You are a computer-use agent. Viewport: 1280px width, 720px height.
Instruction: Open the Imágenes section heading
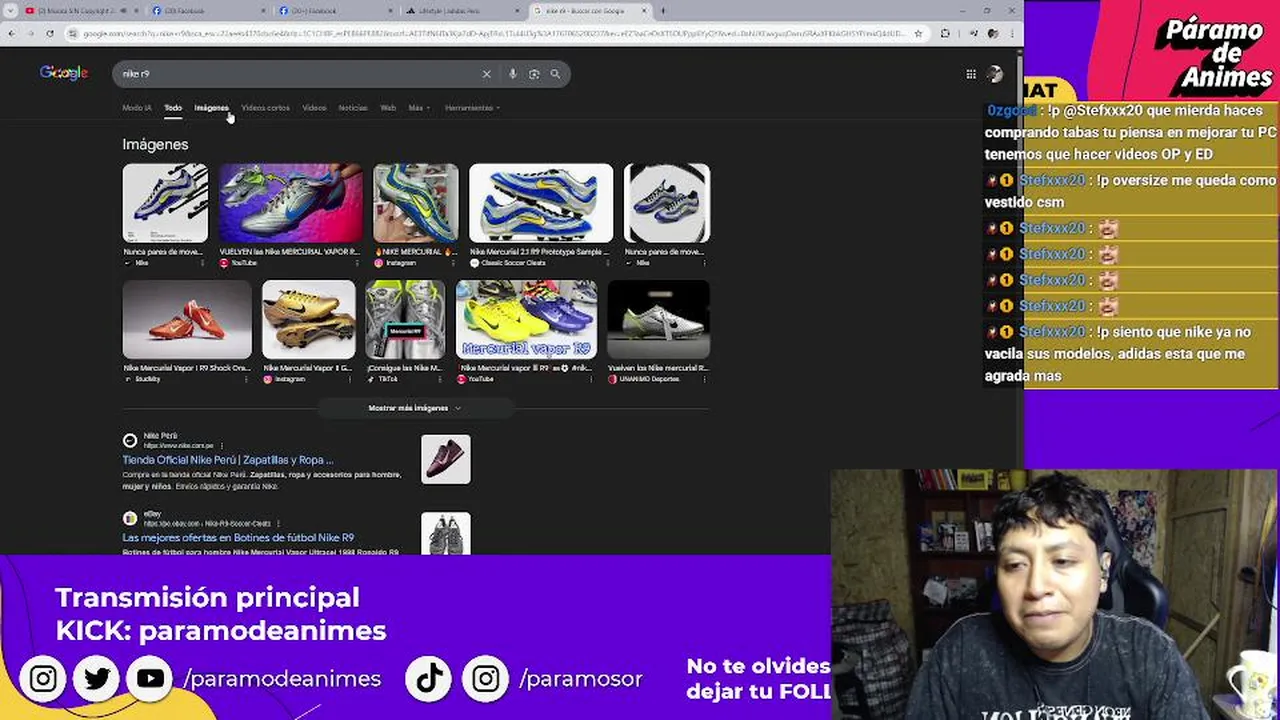coord(155,145)
